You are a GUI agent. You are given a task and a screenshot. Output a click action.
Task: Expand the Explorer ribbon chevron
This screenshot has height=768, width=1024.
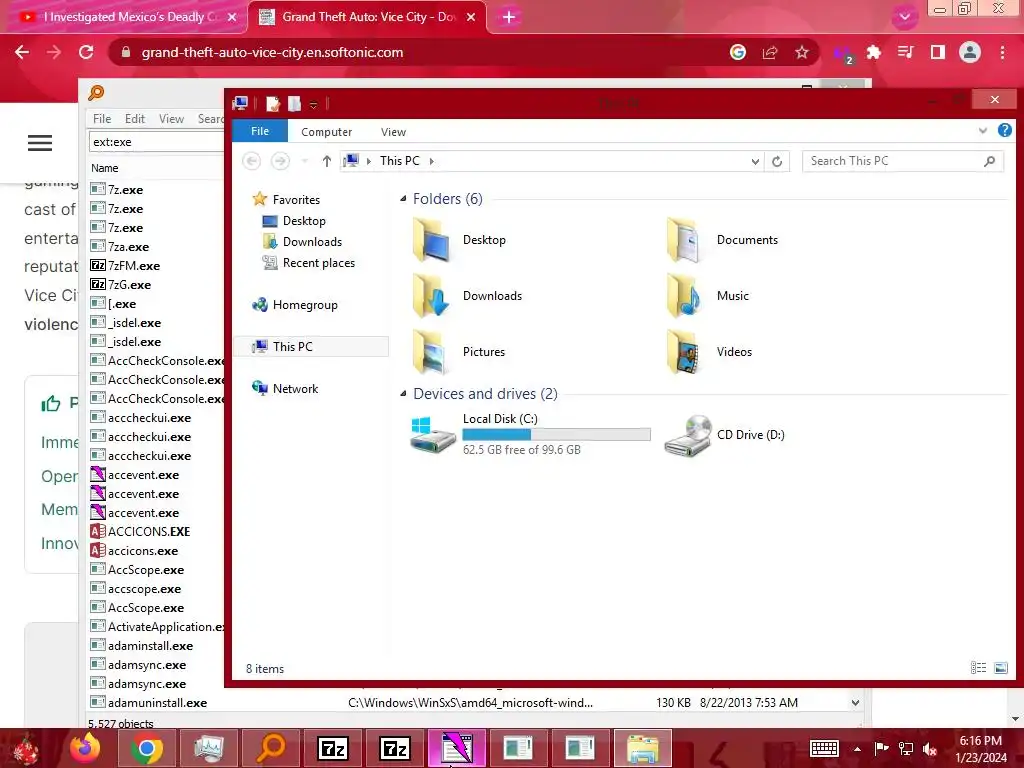click(x=983, y=131)
